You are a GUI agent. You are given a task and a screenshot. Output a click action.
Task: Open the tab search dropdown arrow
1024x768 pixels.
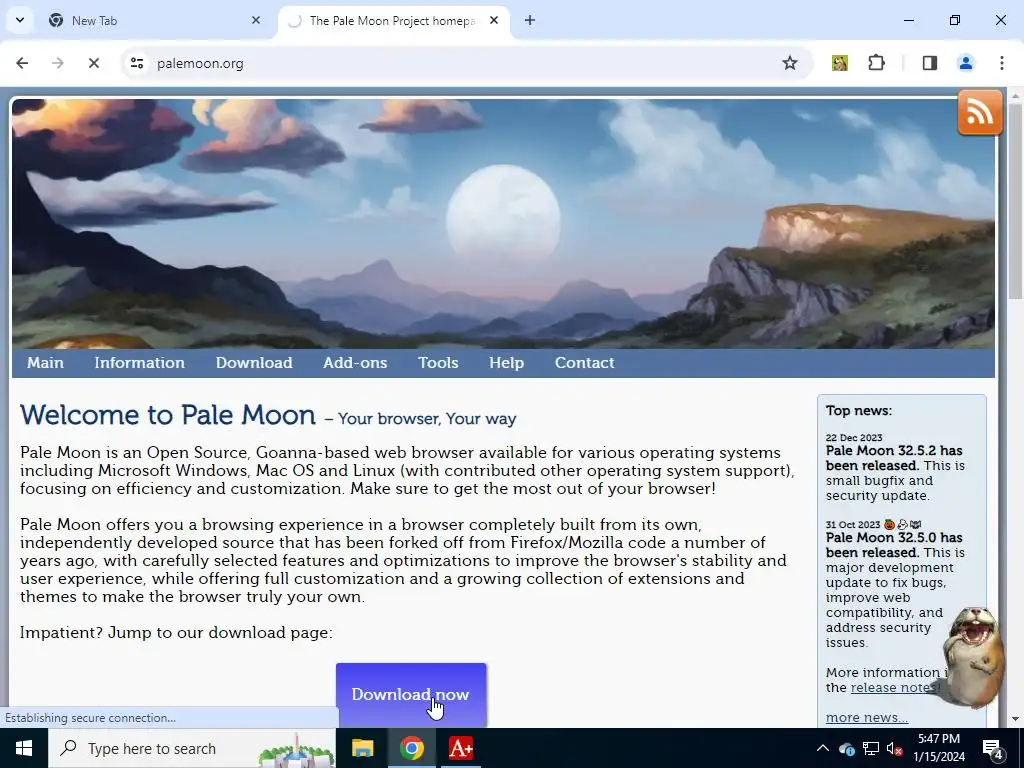pyautogui.click(x=20, y=20)
